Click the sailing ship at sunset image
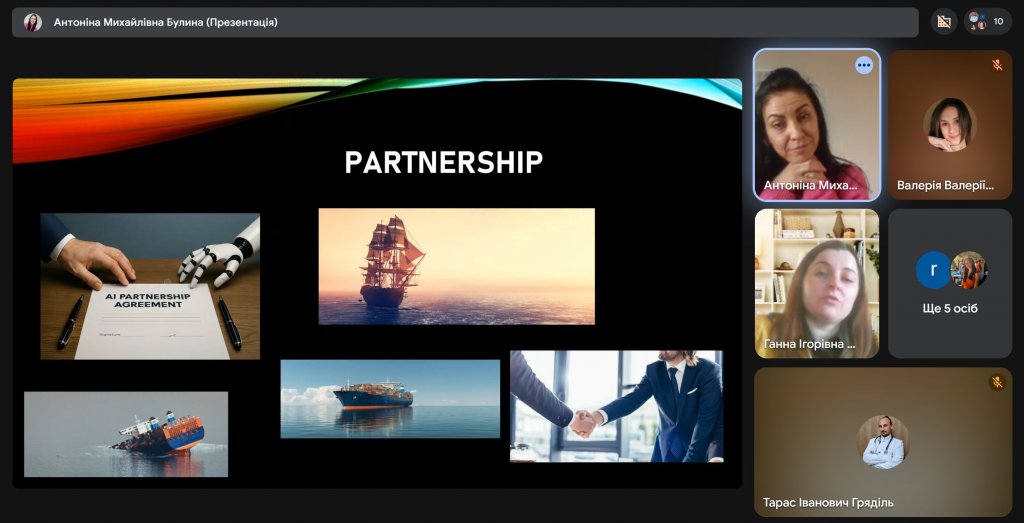 point(456,266)
